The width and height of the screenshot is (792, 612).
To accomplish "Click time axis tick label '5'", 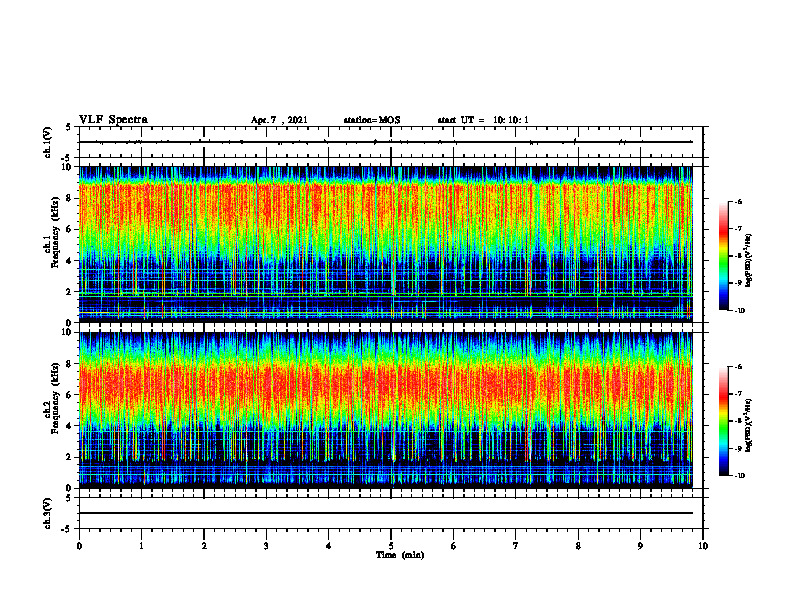I will [391, 546].
